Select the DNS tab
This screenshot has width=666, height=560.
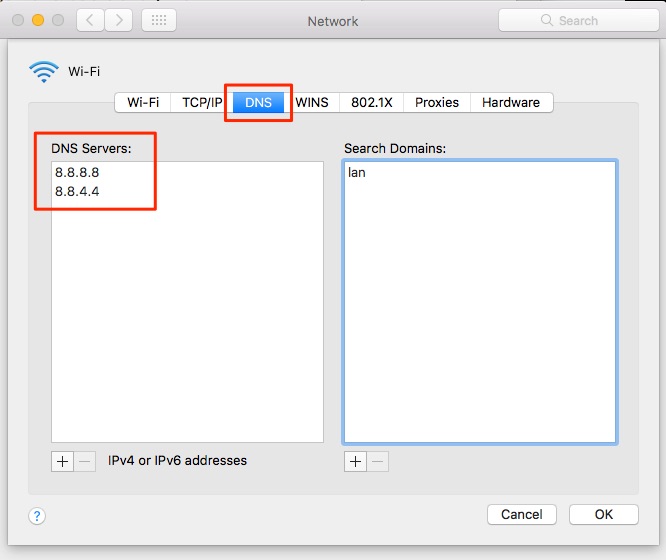click(258, 102)
